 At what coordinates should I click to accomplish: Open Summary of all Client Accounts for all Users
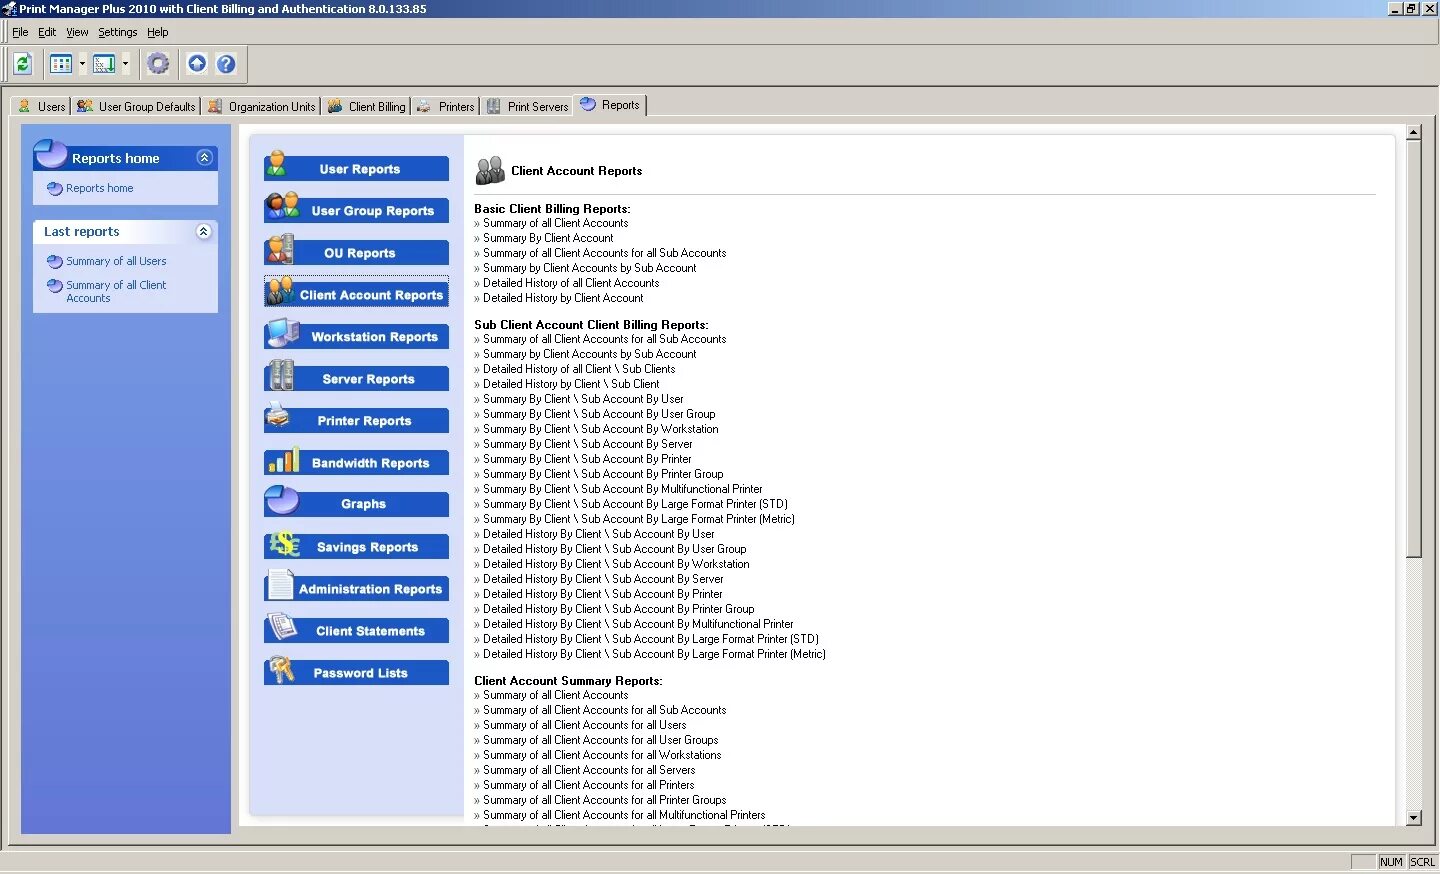tap(585, 725)
